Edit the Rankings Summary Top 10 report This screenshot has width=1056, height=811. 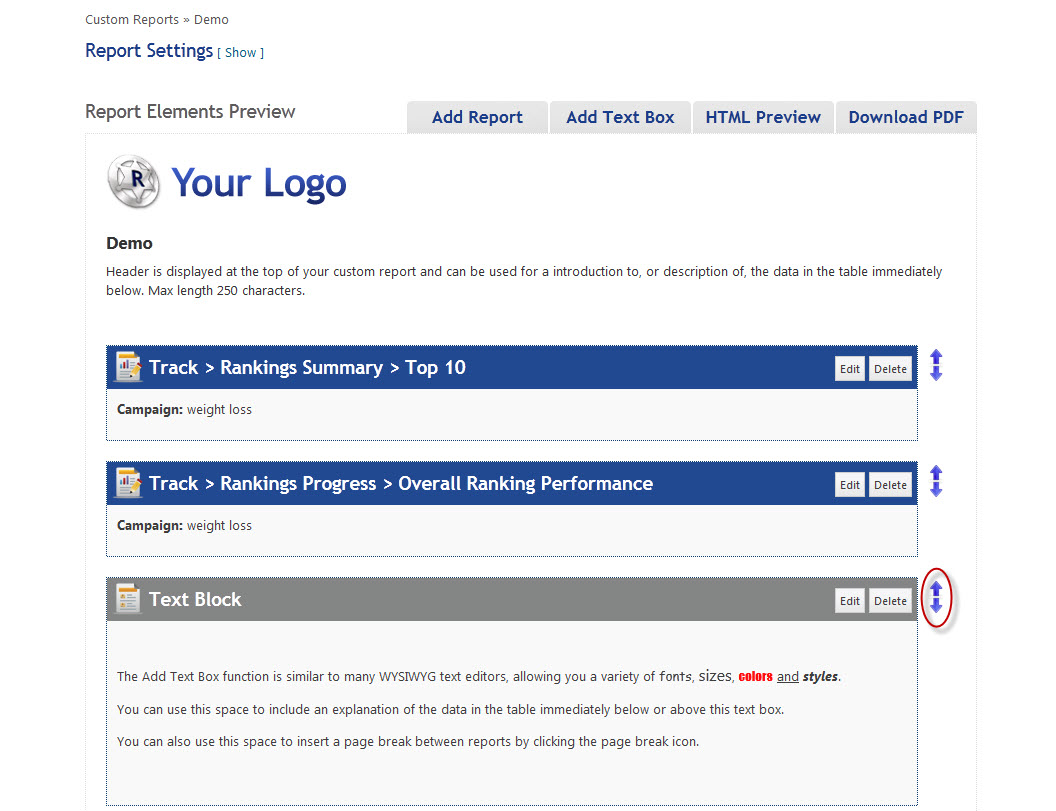[850, 369]
